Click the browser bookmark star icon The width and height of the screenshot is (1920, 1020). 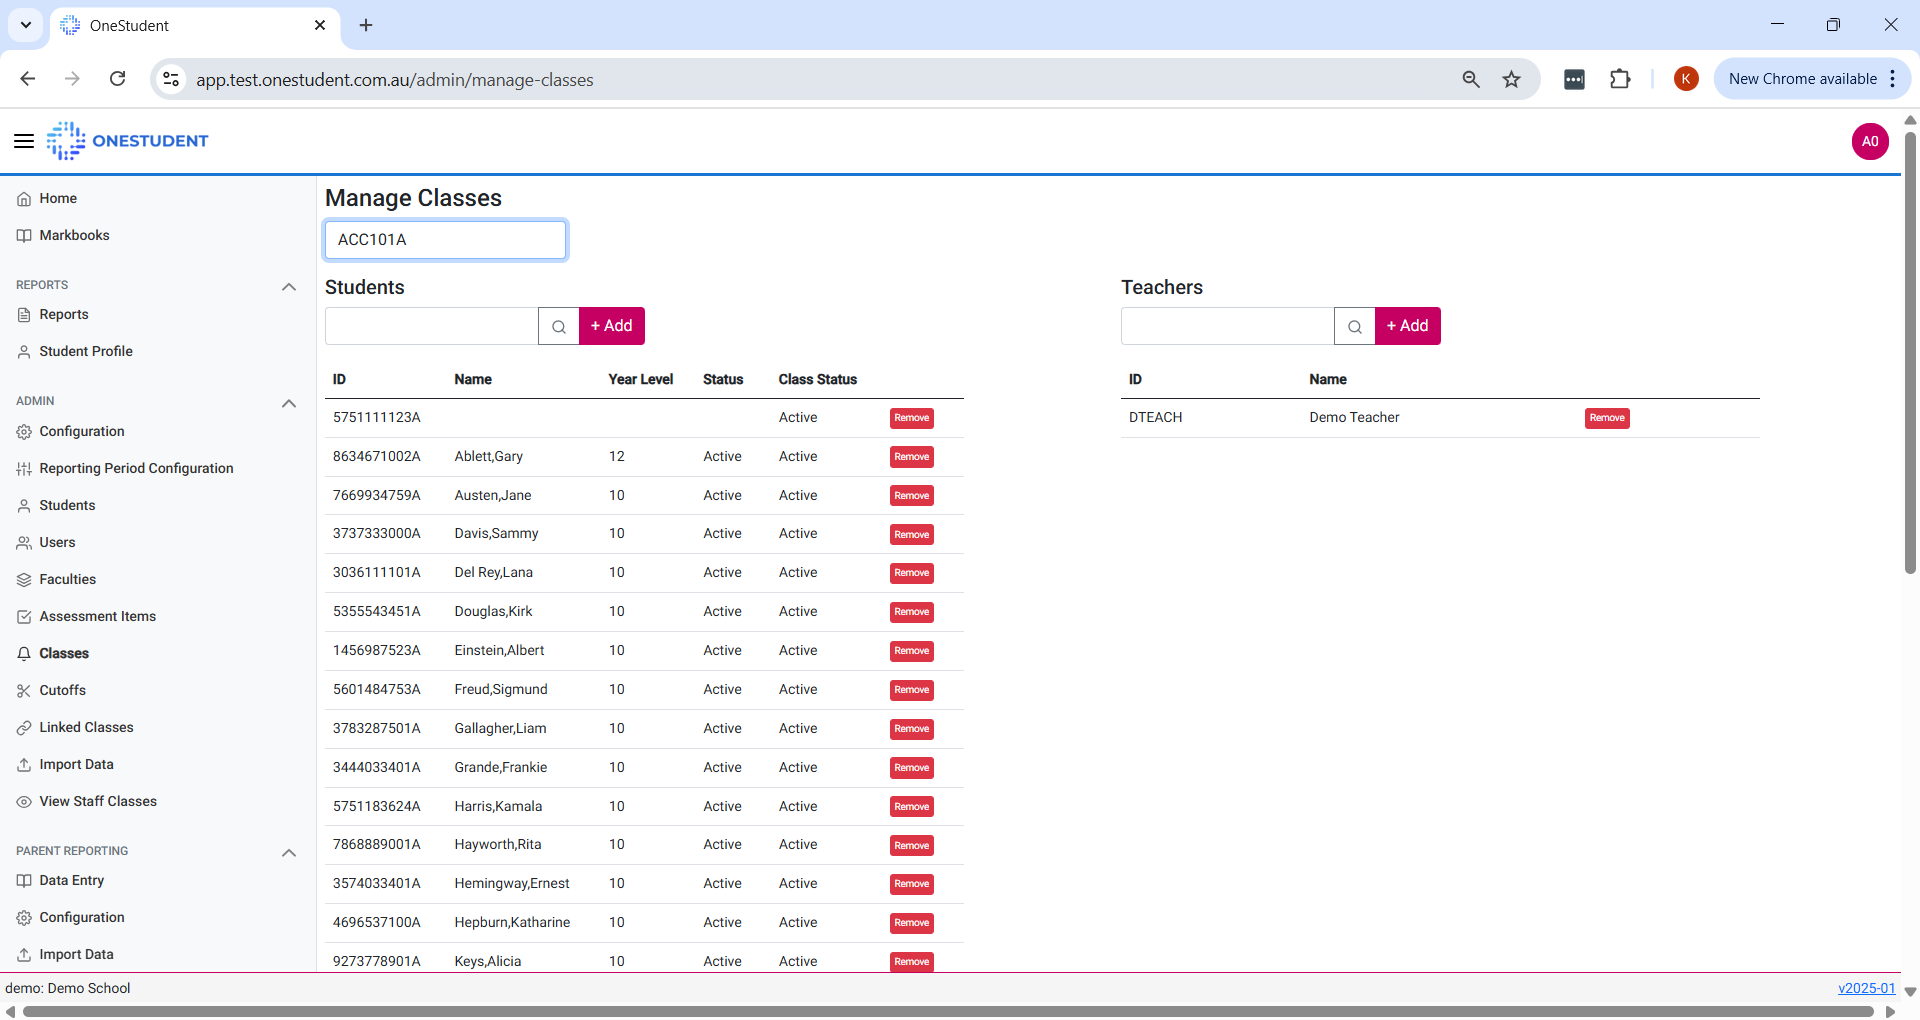pos(1511,79)
